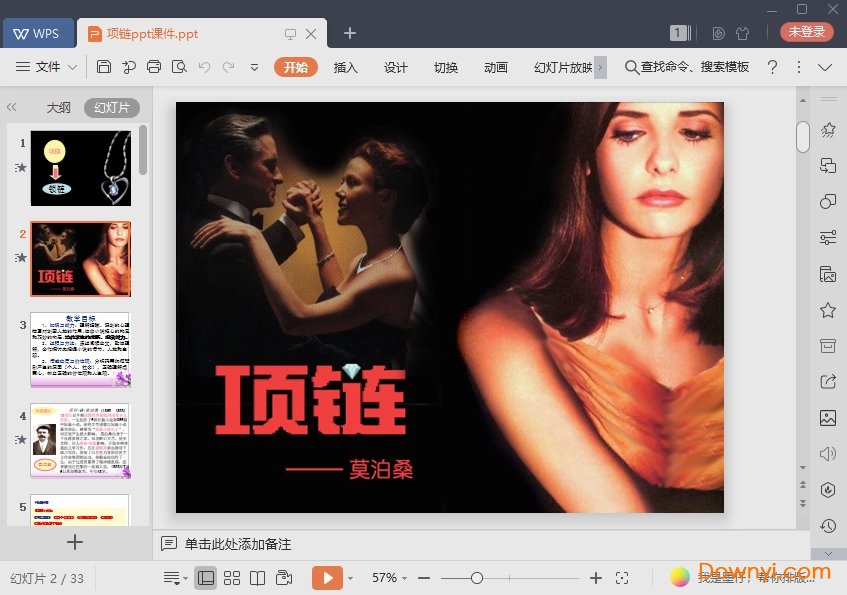The width and height of the screenshot is (847, 595).
Task: Open the slide sorter view icon
Action: [x=232, y=578]
